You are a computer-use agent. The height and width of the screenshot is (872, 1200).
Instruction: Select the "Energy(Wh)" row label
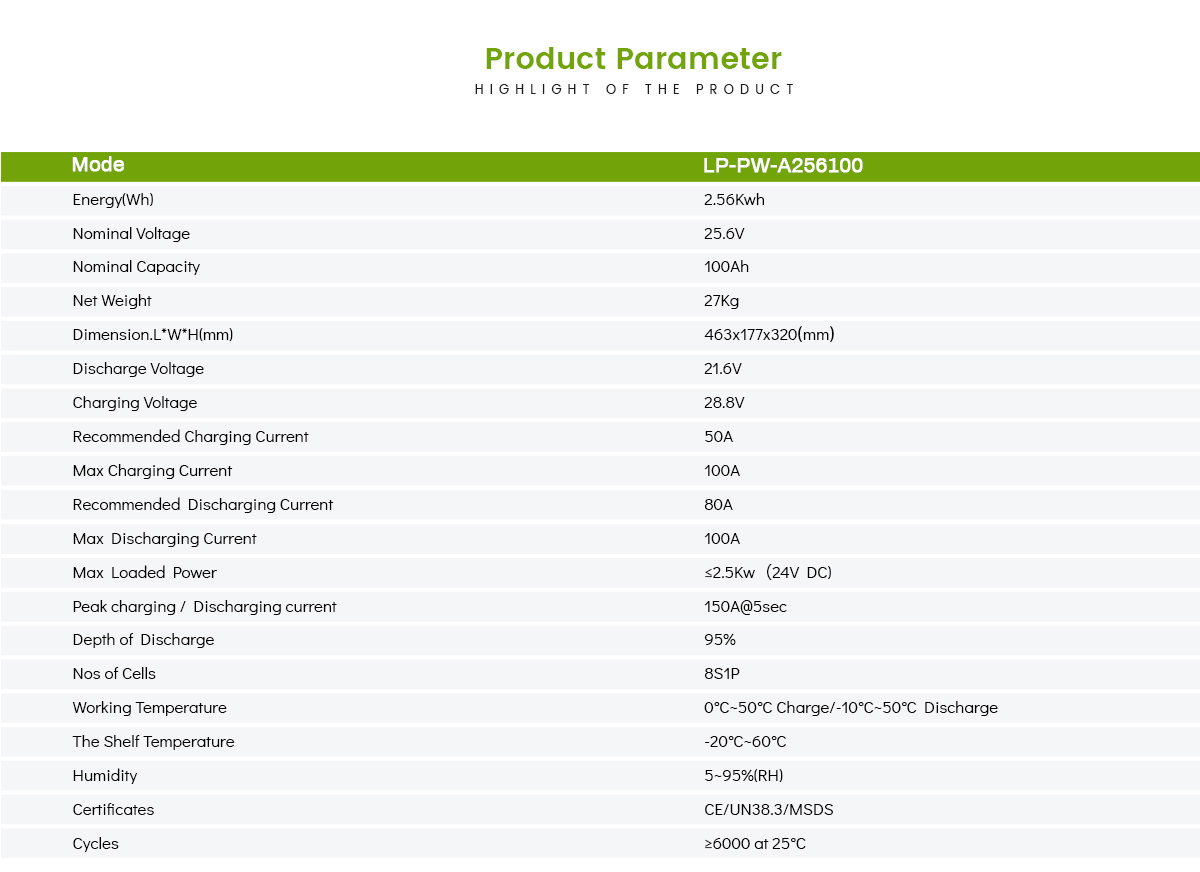point(113,199)
